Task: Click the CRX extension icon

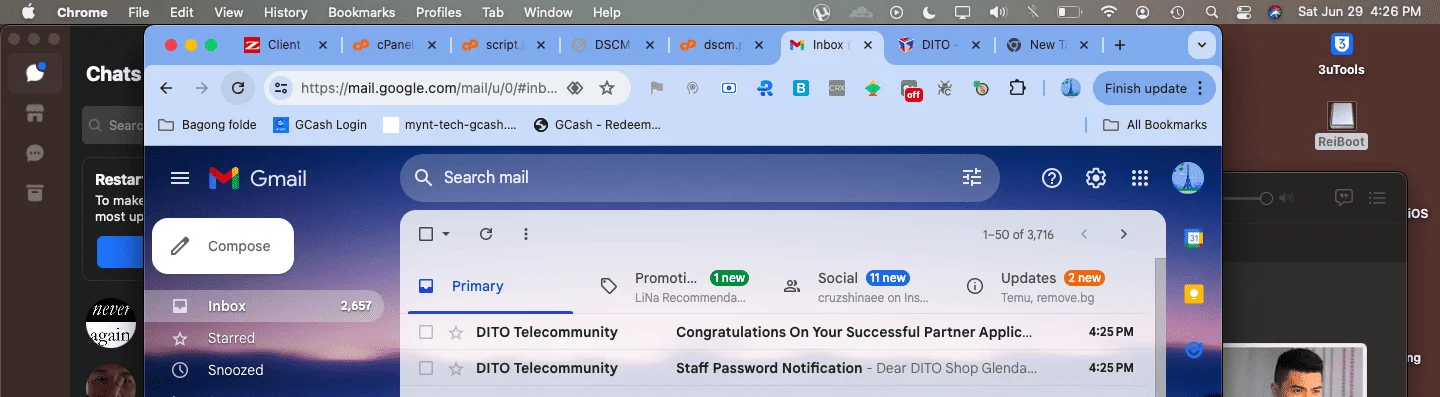Action: 837,88
